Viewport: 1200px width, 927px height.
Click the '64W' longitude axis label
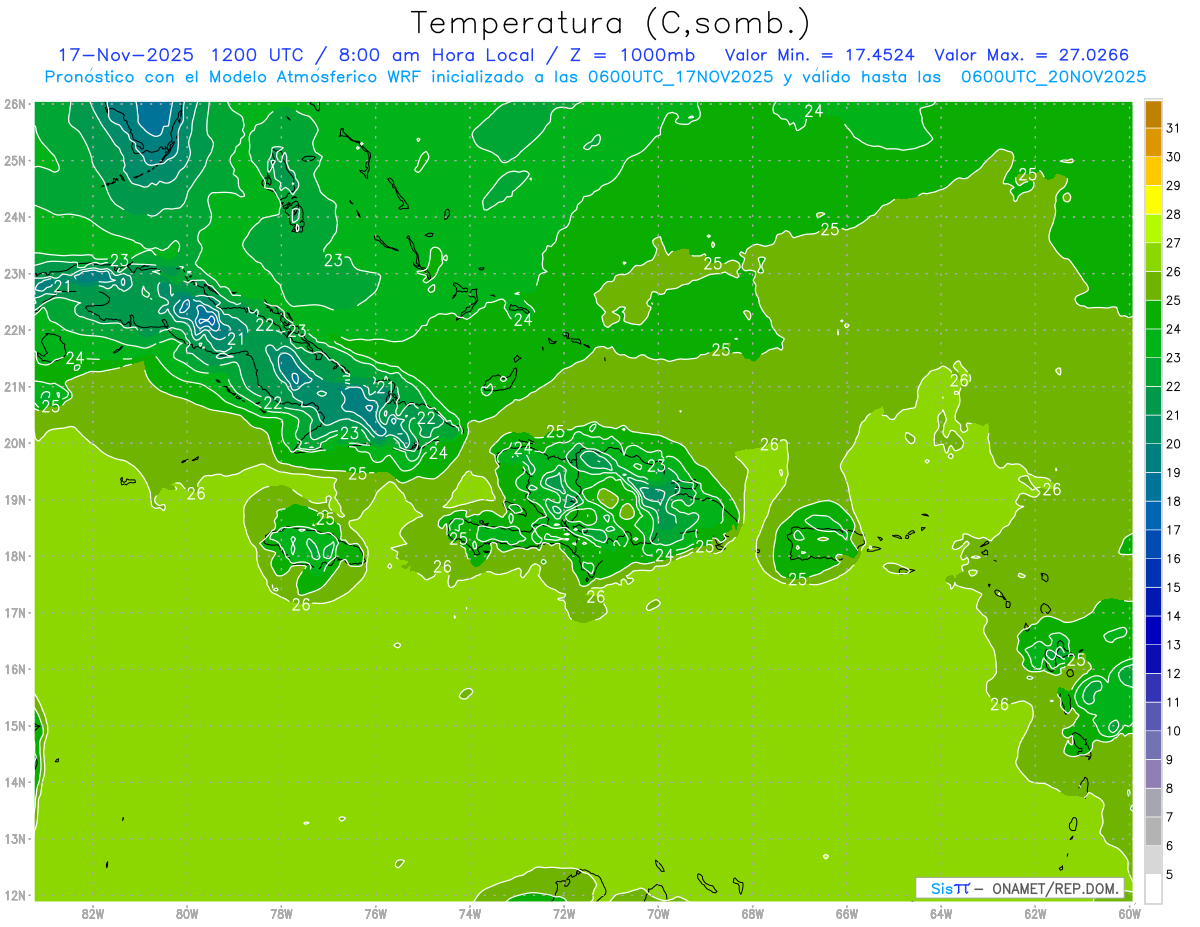[941, 913]
